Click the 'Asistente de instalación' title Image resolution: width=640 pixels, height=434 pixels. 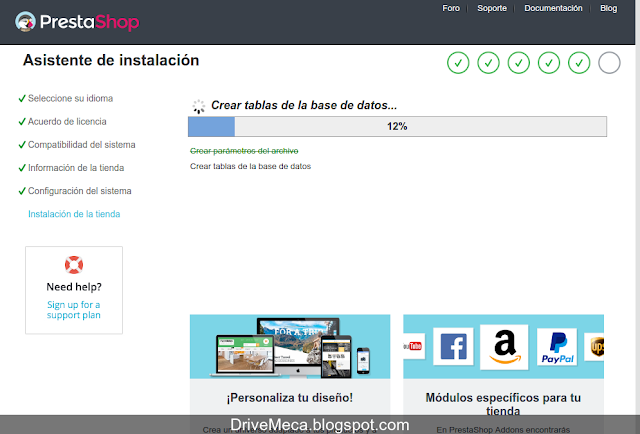[x=111, y=60]
